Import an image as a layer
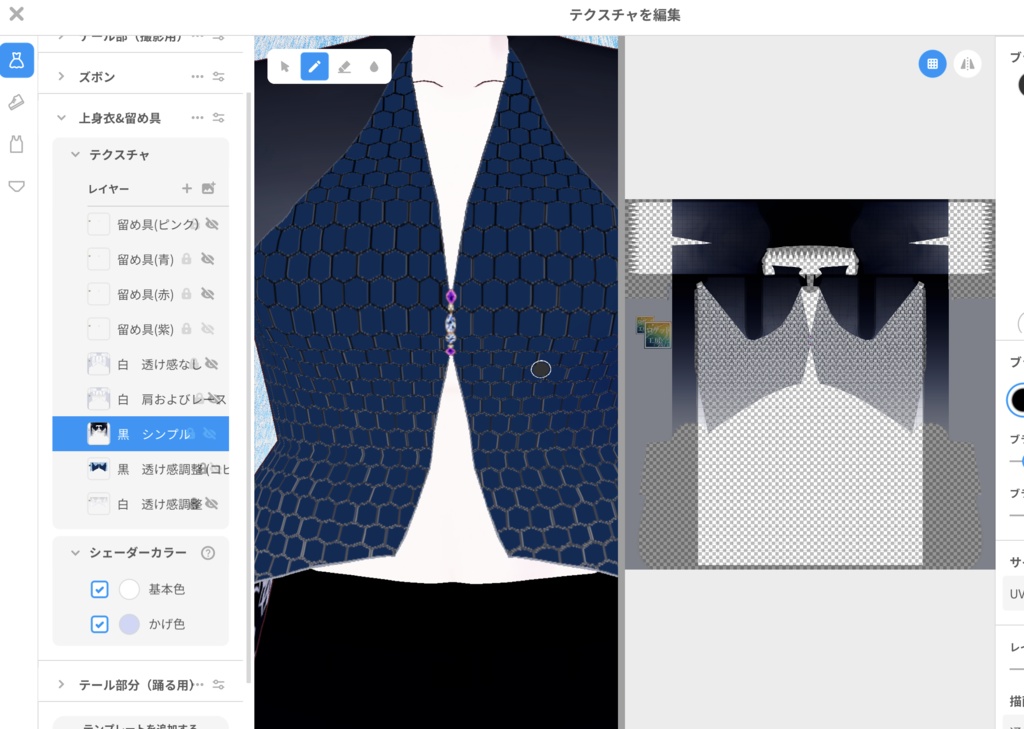The image size is (1024, 729). [x=208, y=188]
